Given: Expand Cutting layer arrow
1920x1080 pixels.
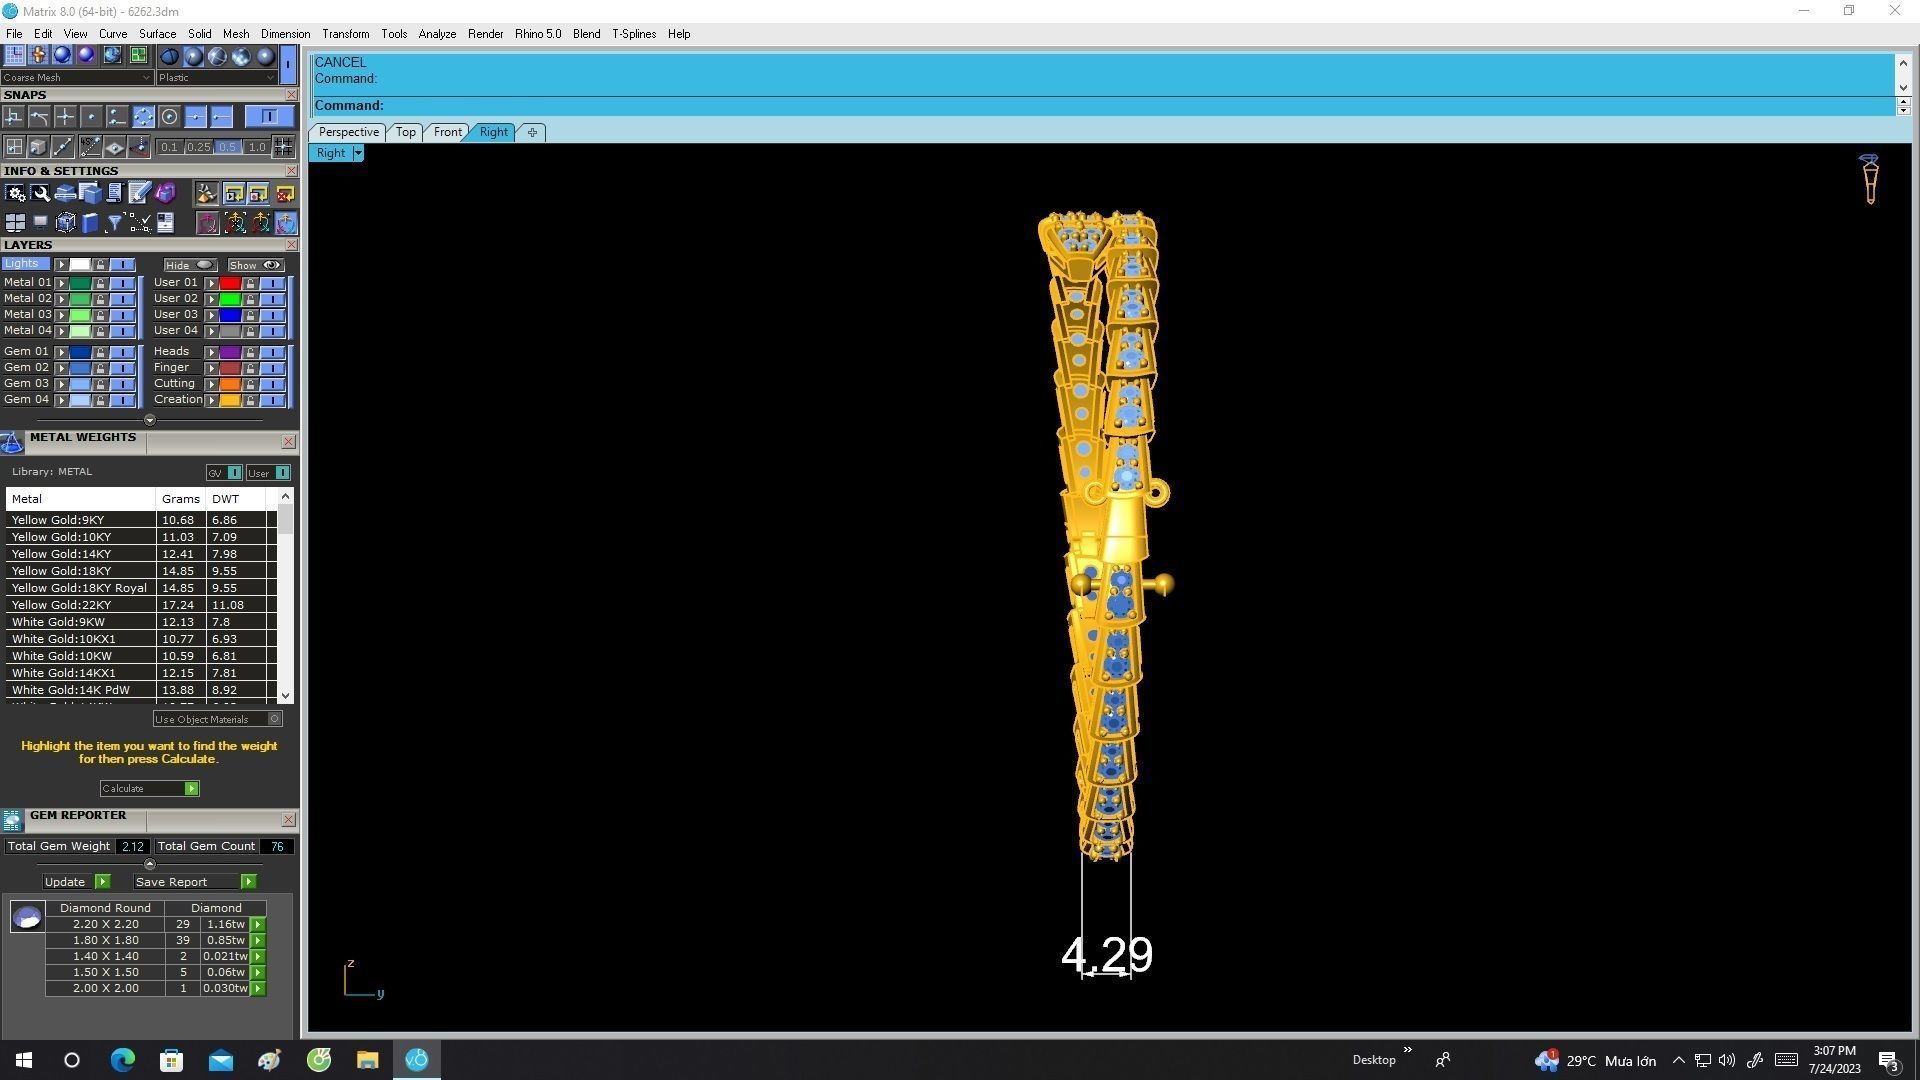Looking at the screenshot, I should point(212,384).
